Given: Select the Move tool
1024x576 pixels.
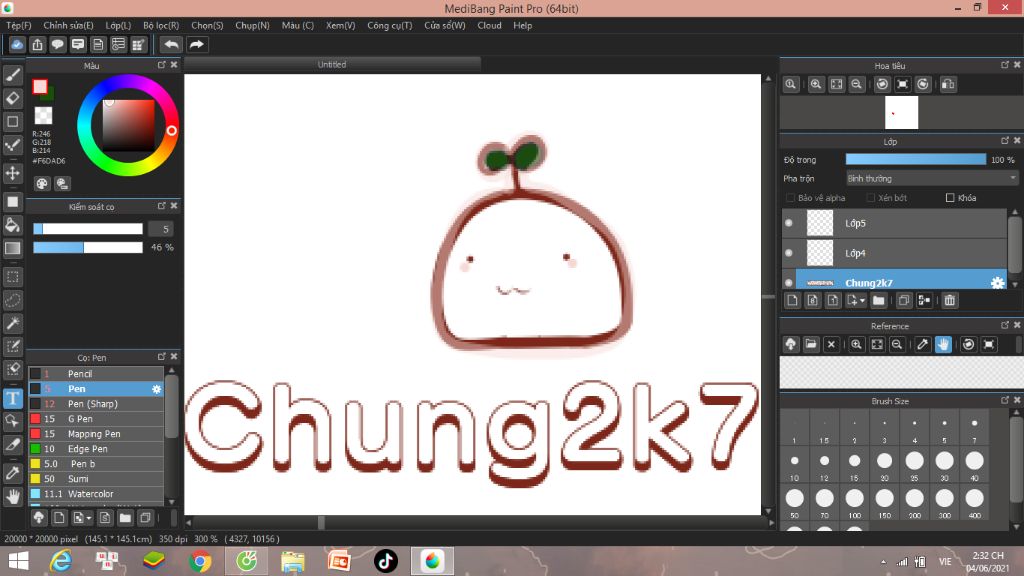Looking at the screenshot, I should tap(12, 173).
